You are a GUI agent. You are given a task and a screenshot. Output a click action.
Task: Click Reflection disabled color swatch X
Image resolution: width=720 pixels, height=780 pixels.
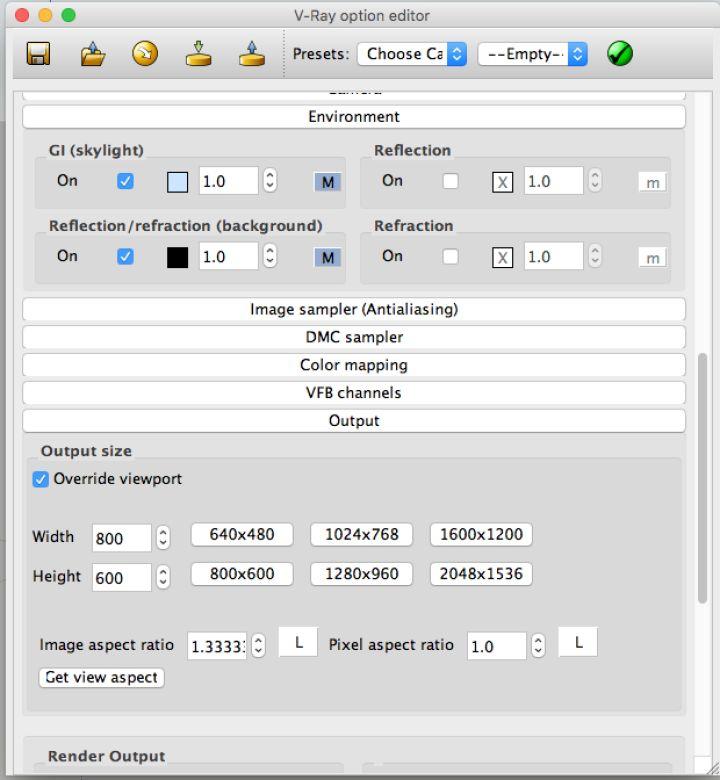tap(503, 182)
